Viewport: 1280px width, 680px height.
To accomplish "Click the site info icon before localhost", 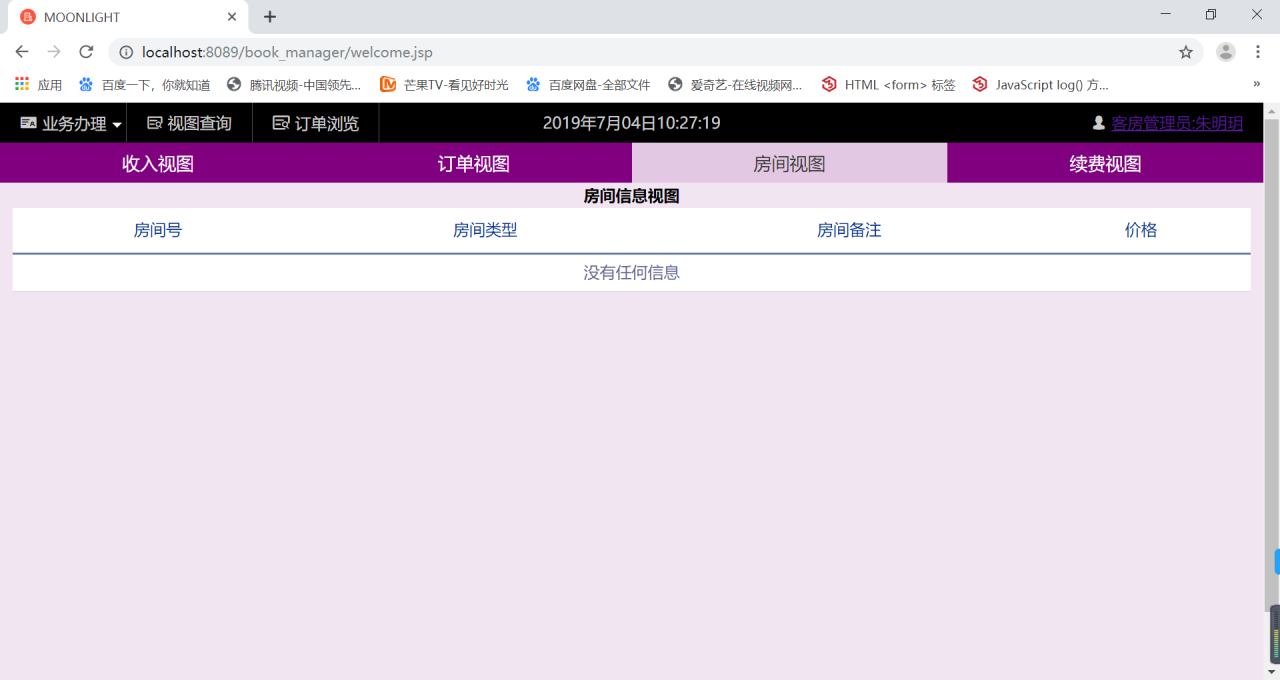I will coord(126,52).
